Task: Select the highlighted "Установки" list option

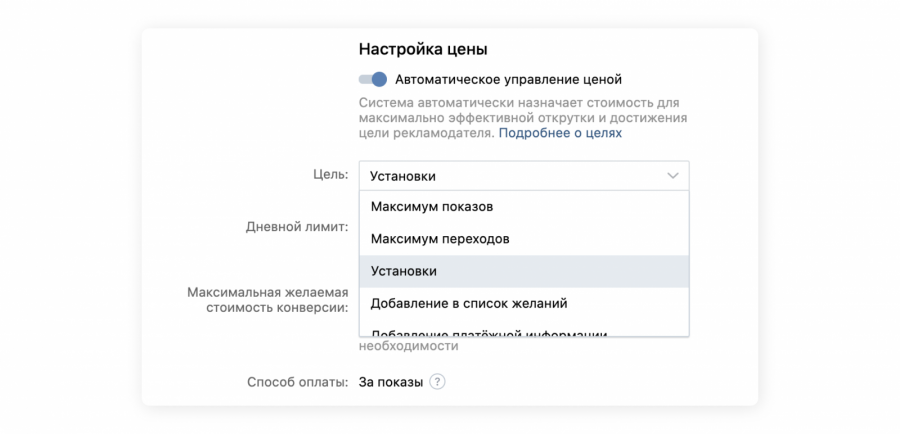Action: [404, 271]
